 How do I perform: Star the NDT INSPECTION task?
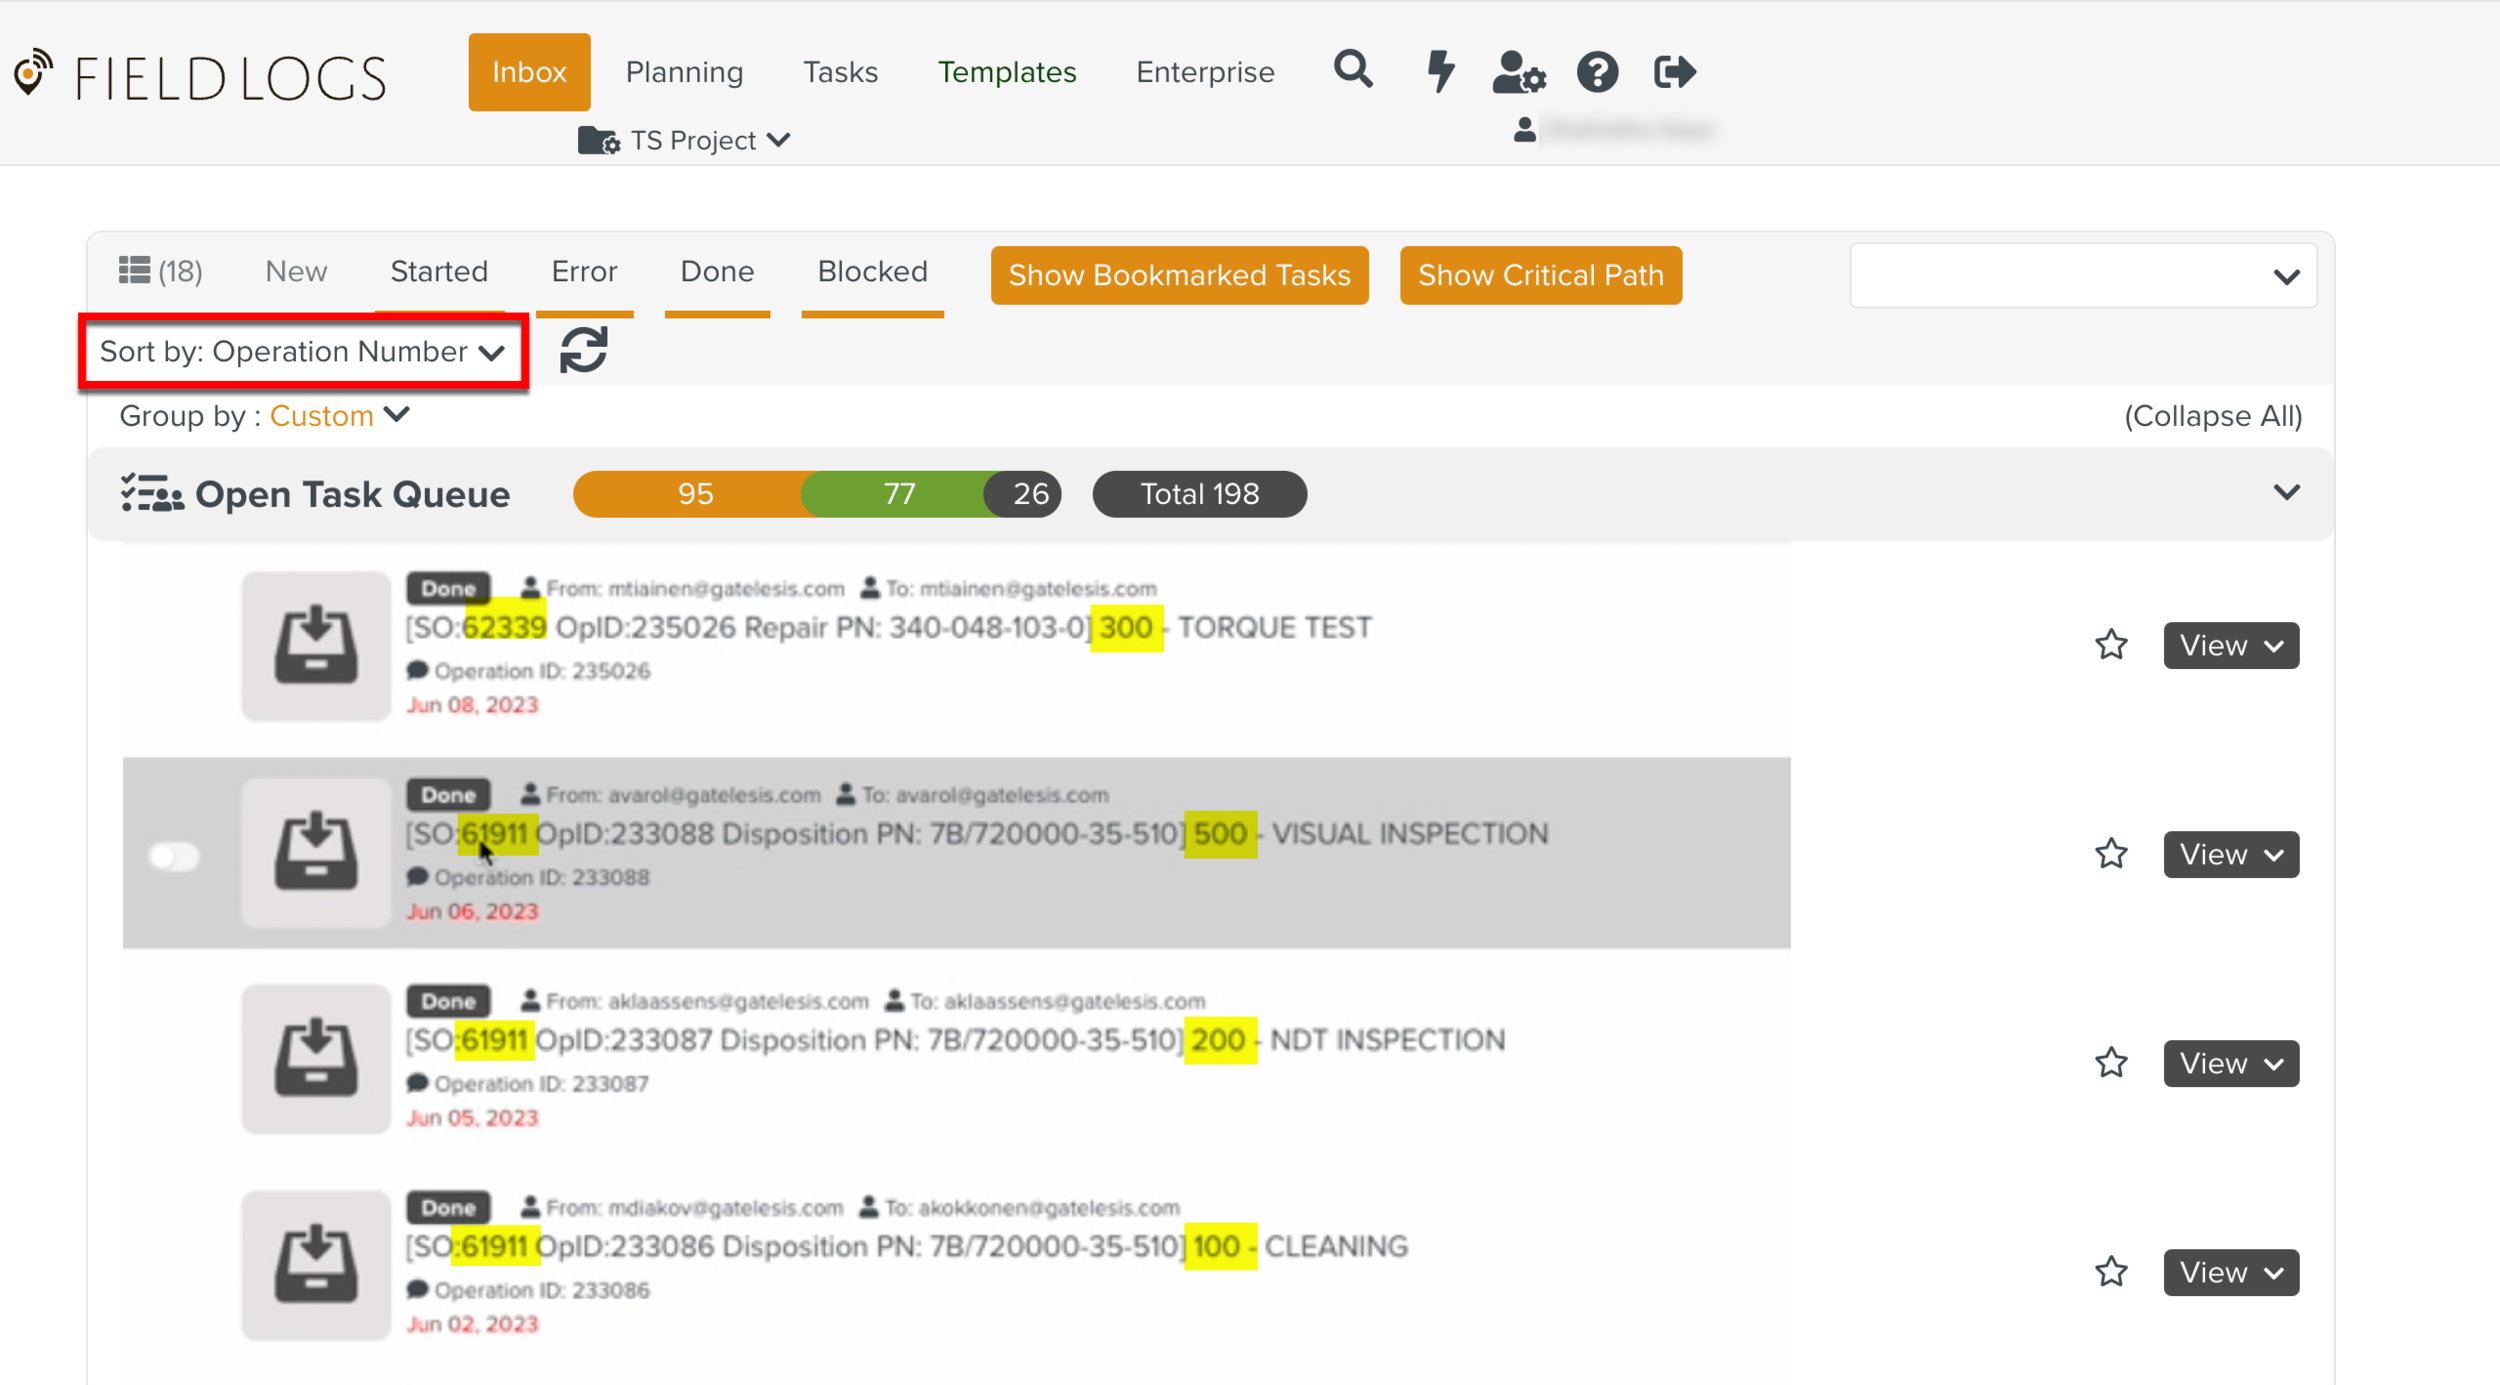(x=2111, y=1063)
